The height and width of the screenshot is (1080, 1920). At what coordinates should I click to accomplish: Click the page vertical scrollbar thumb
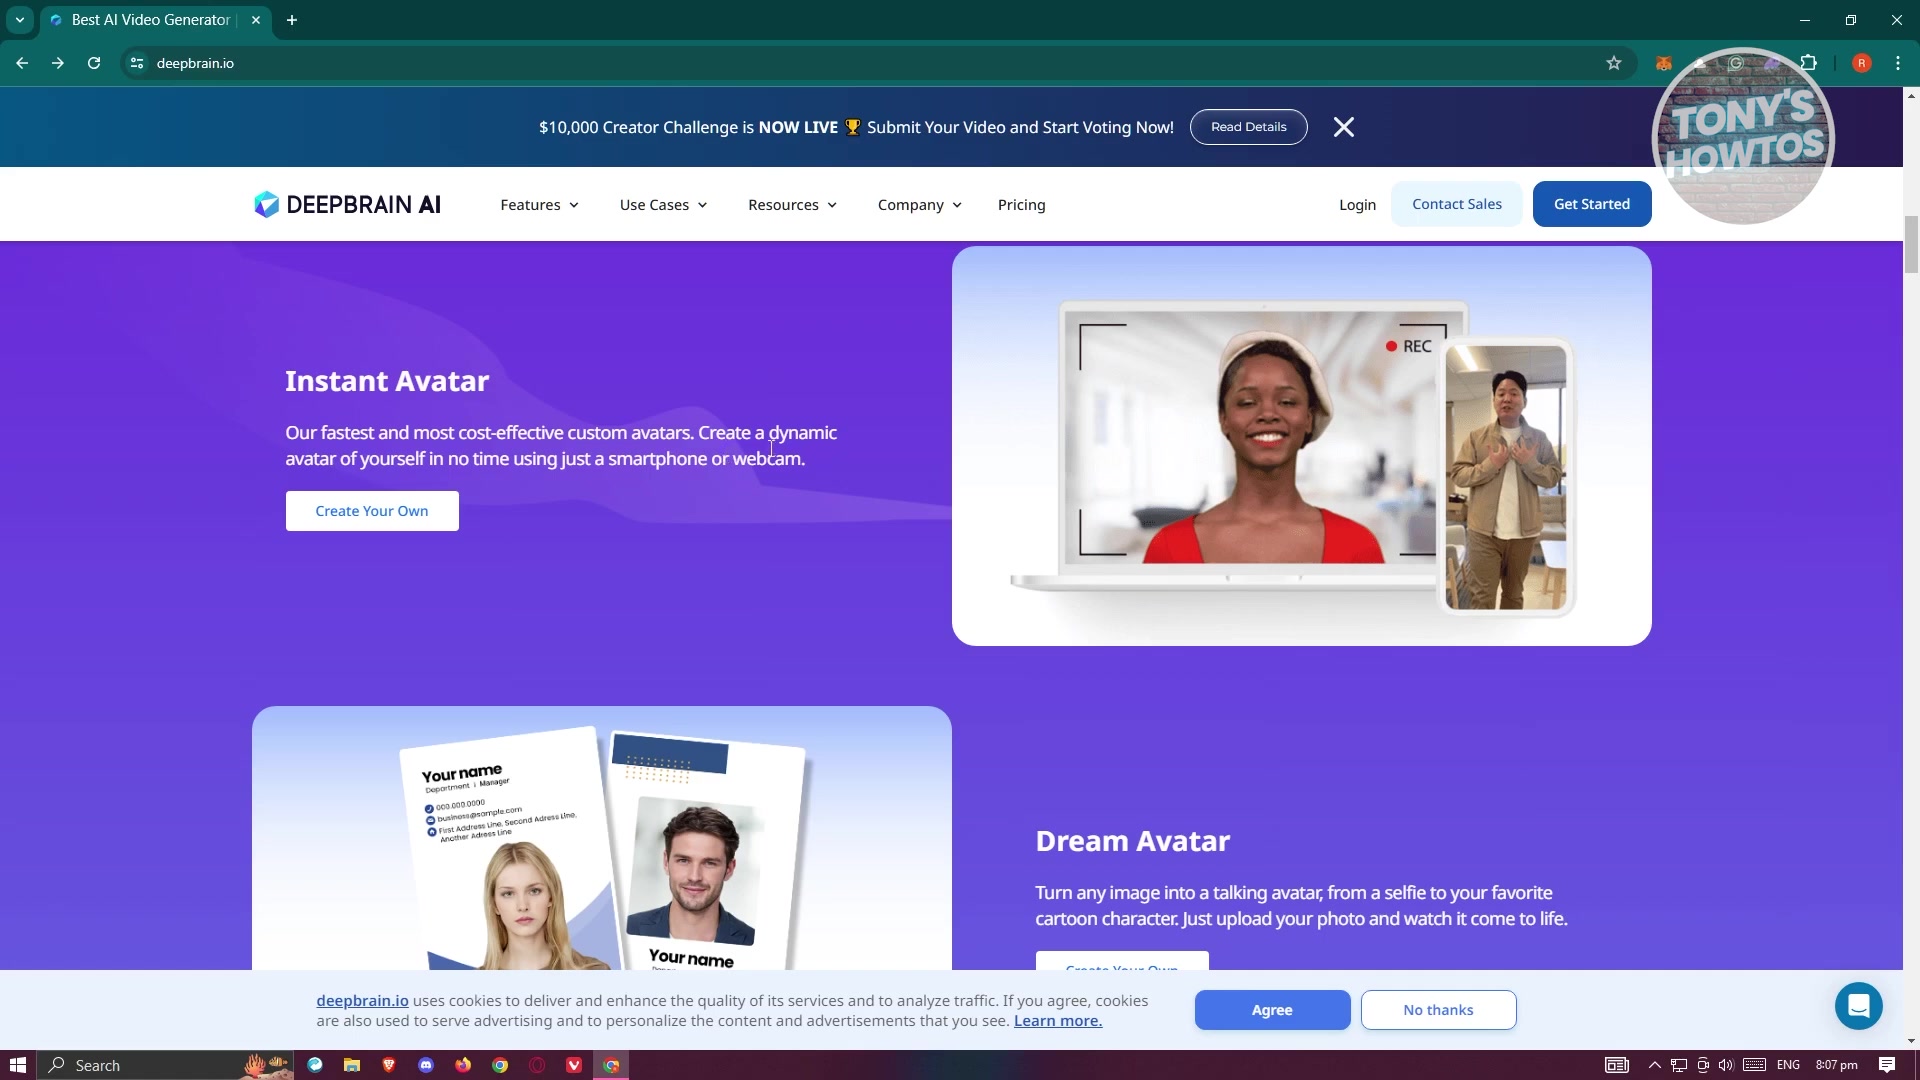pos(1911,244)
